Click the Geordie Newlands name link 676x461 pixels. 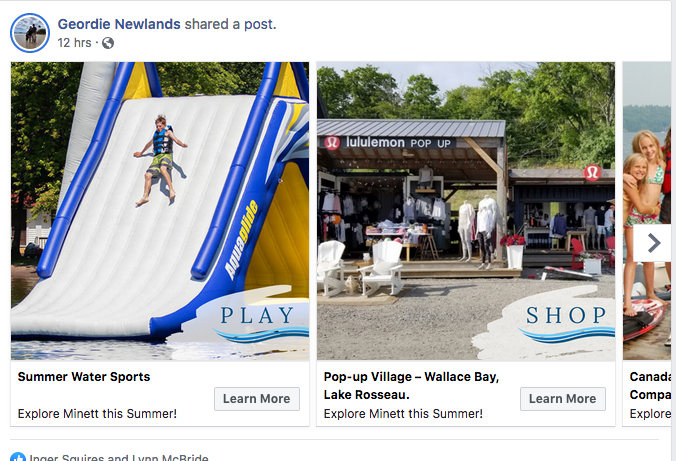pos(119,24)
